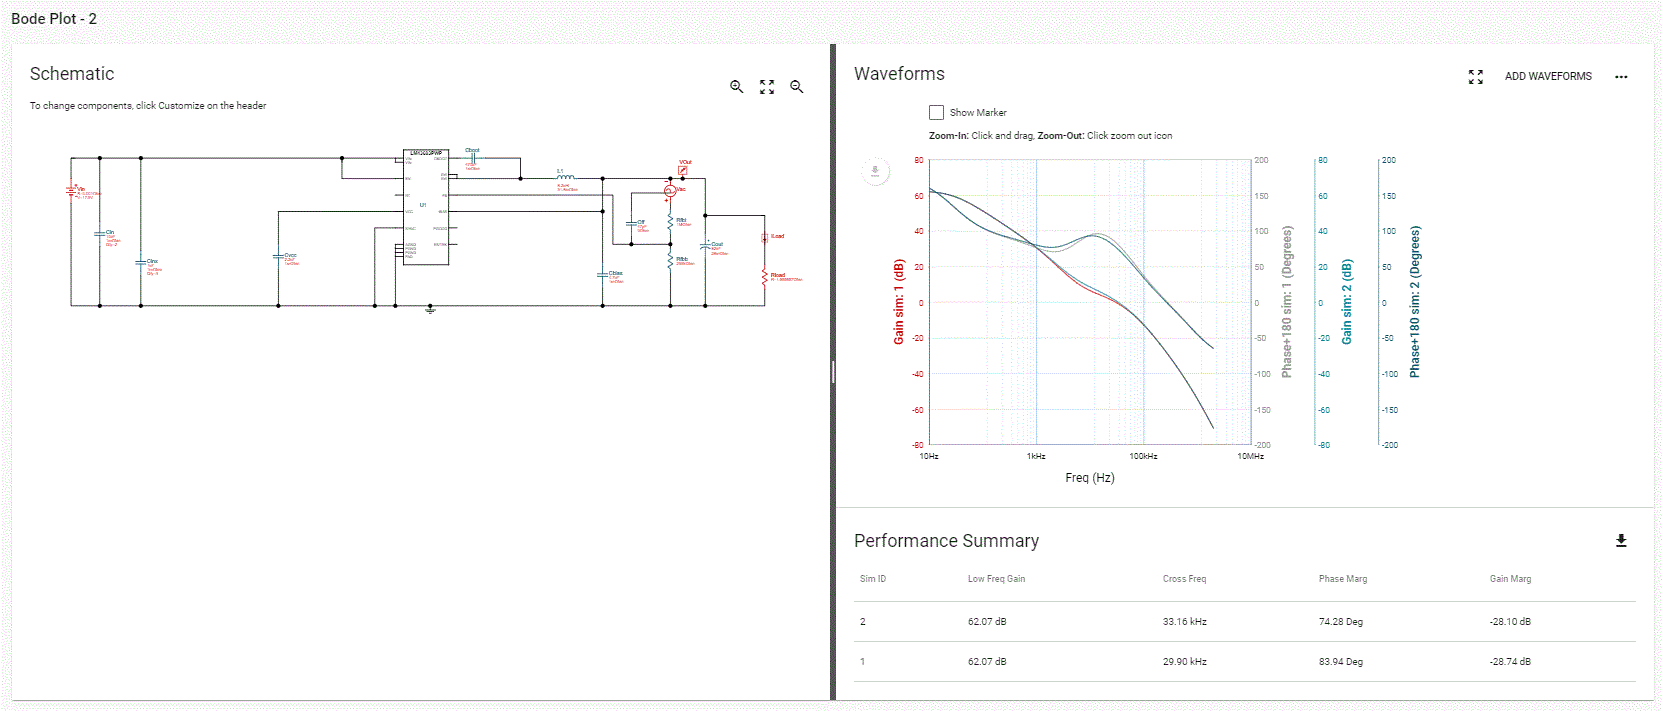Click the LM5013 U1 chip block
The width and height of the screenshot is (1663, 711).
425,207
